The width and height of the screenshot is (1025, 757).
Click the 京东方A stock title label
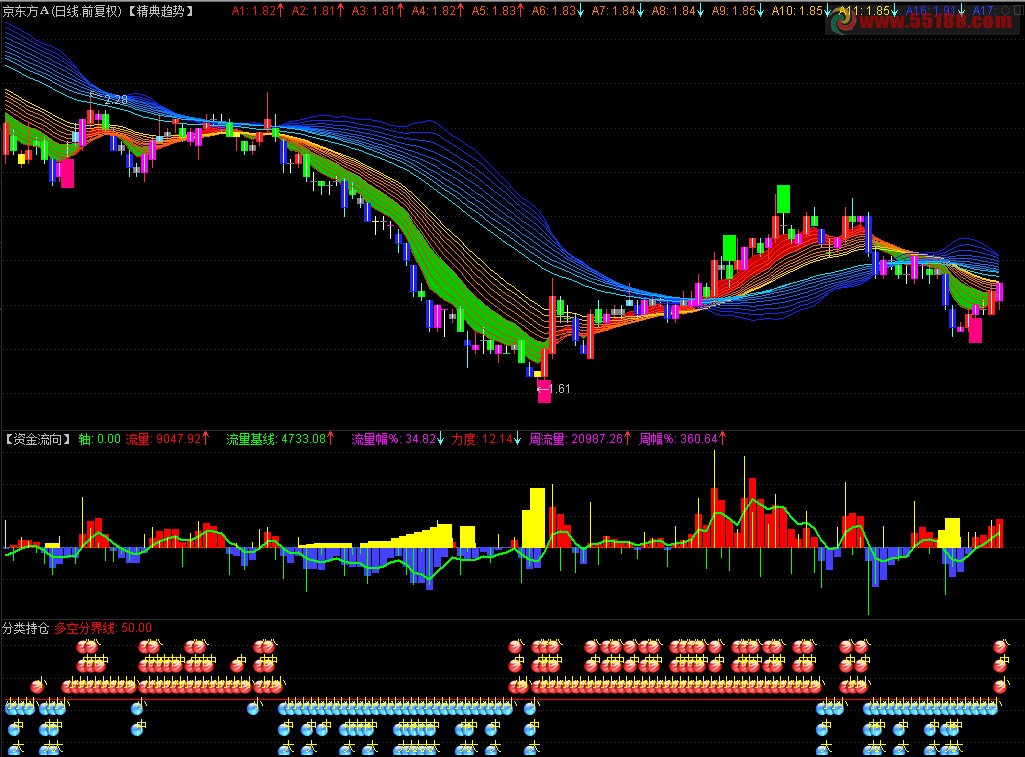(x=62, y=10)
